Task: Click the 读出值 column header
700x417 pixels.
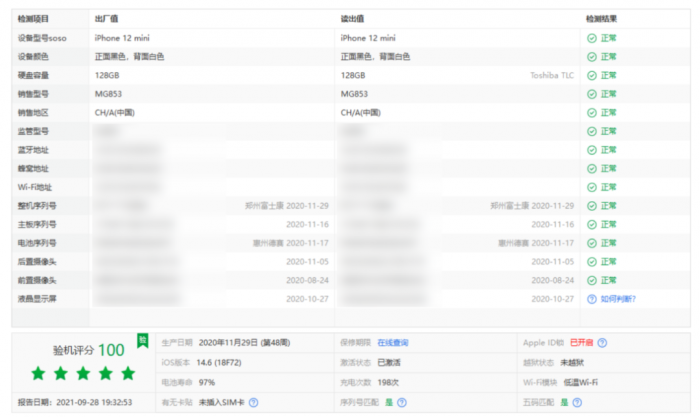Action: point(352,19)
